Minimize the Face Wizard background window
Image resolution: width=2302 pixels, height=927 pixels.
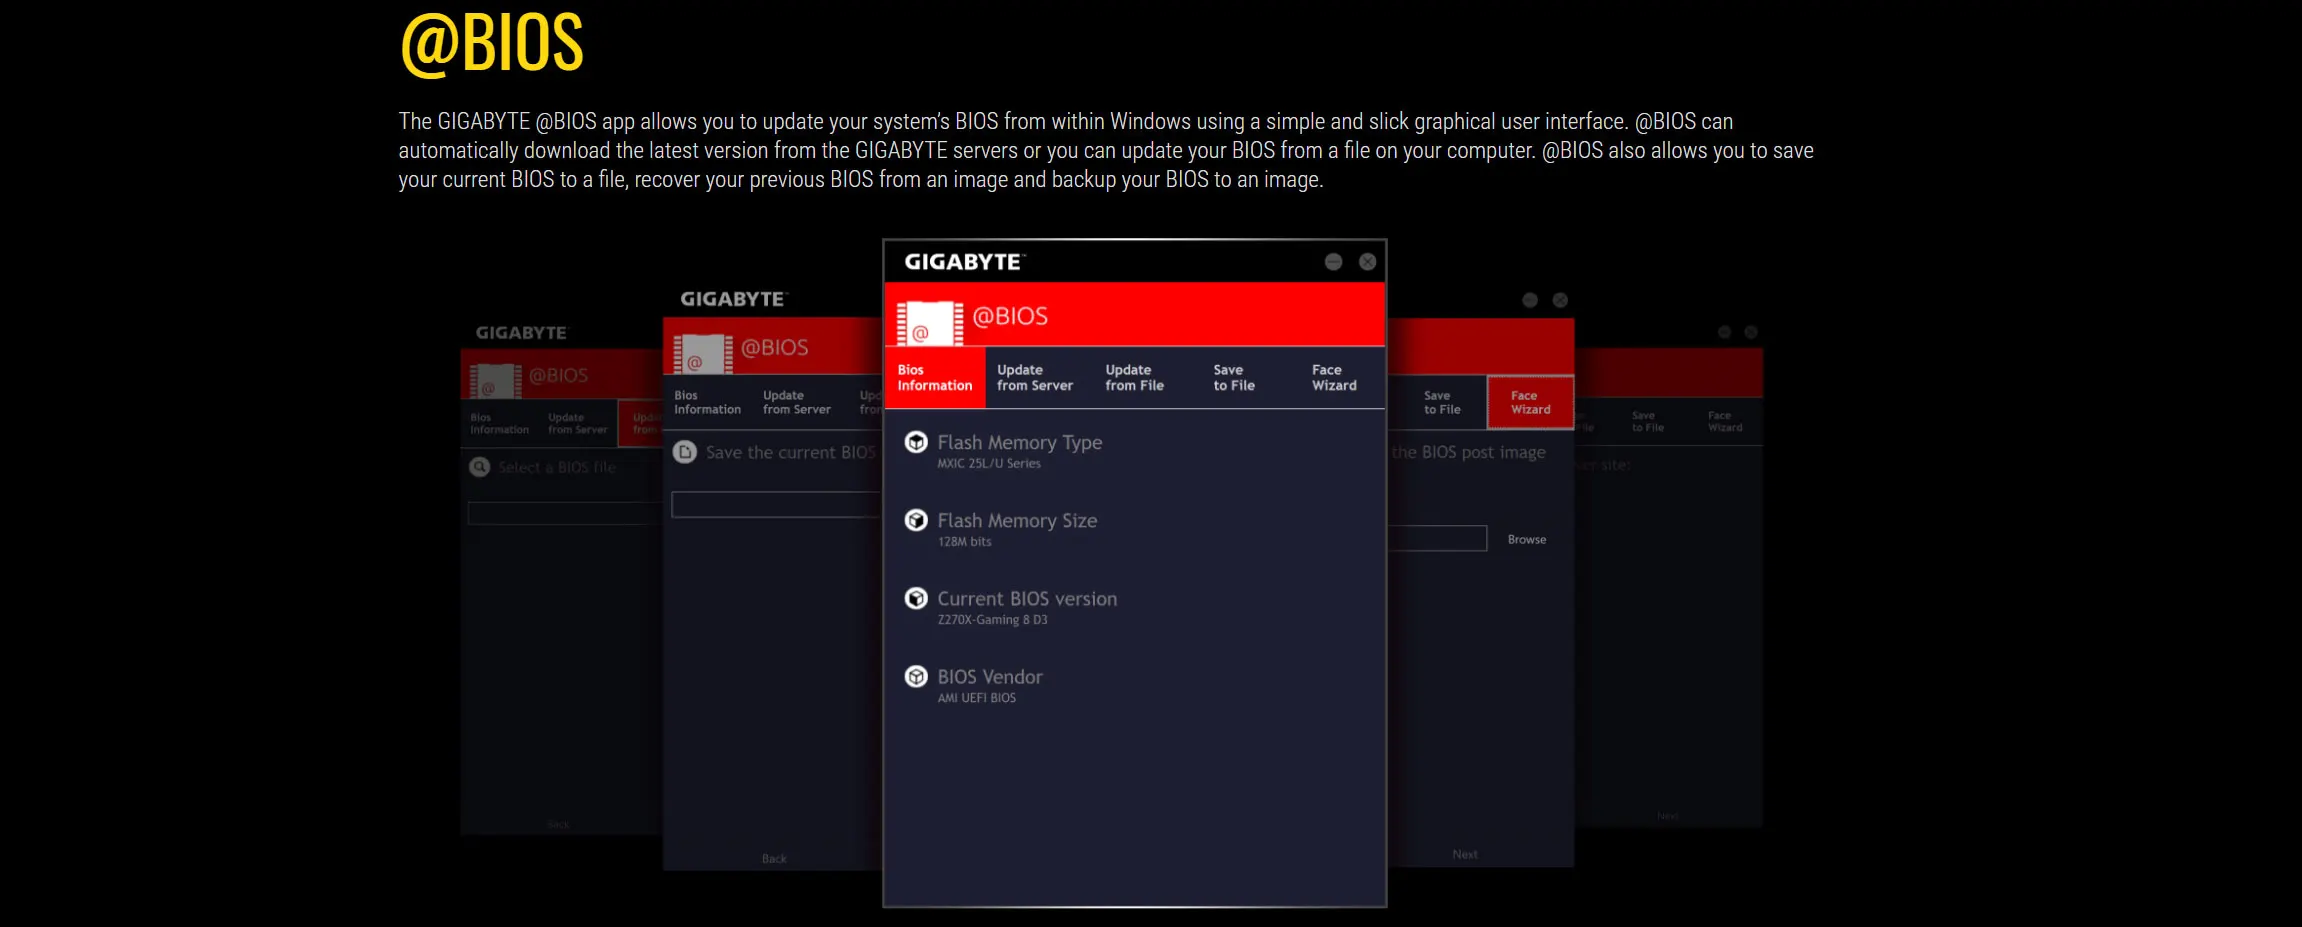coord(1530,300)
